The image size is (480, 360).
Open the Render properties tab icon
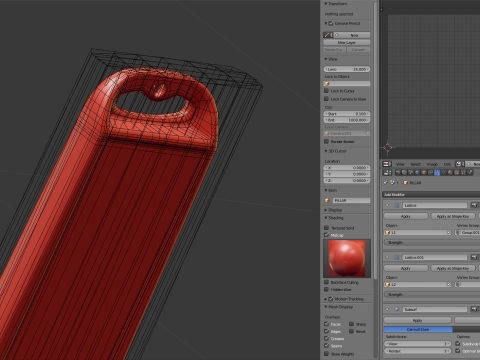398,172
